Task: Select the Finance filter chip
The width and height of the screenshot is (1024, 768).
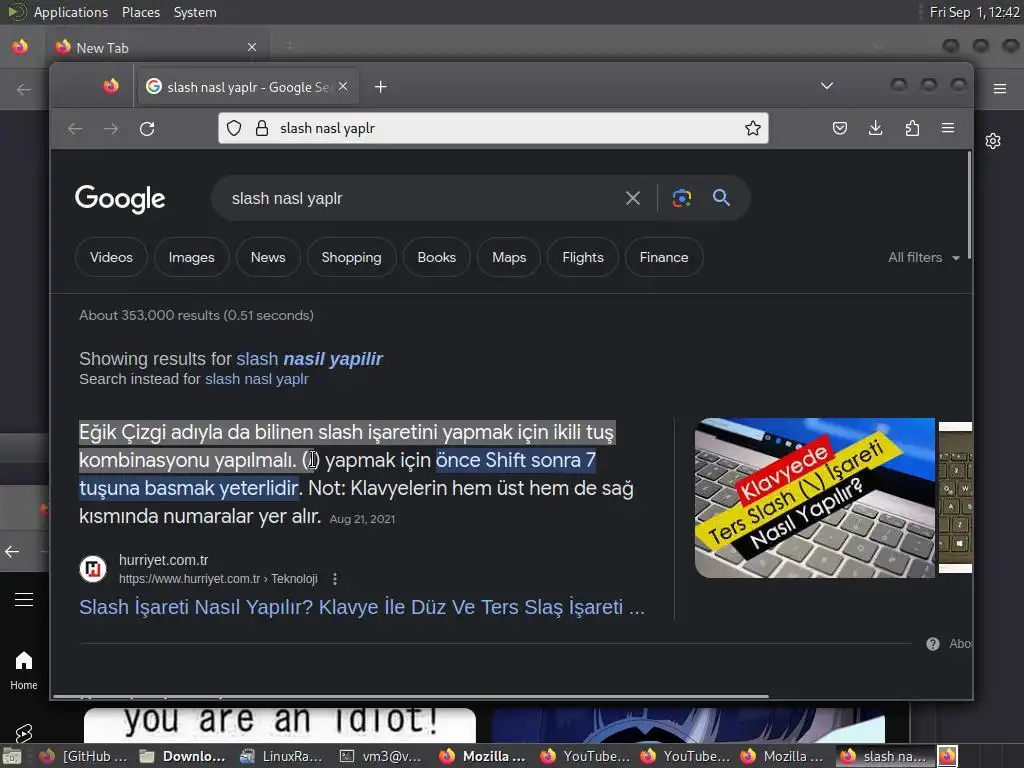Action: click(664, 257)
